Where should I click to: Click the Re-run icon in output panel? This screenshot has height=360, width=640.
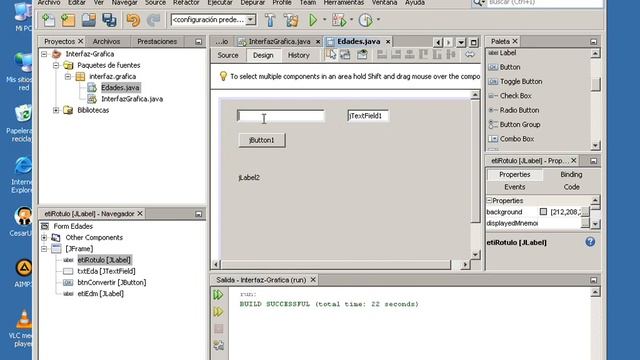[218, 295]
